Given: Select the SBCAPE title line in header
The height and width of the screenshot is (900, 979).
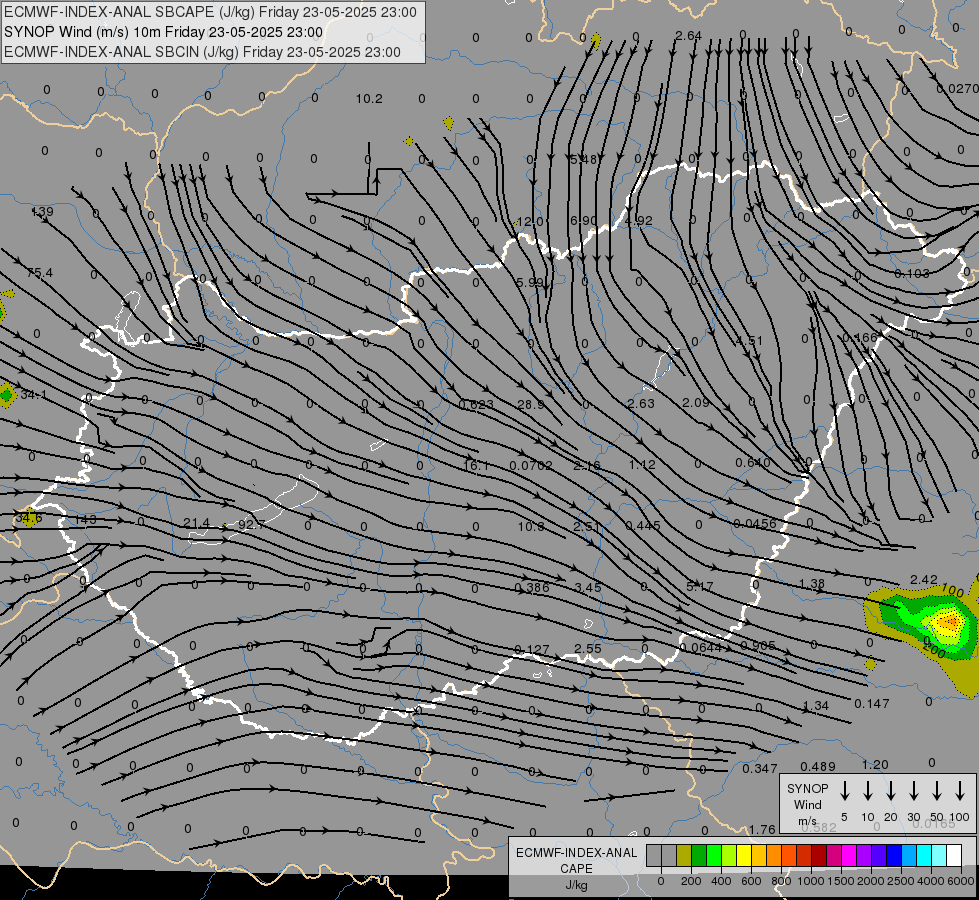Looking at the screenshot, I should 210,12.
